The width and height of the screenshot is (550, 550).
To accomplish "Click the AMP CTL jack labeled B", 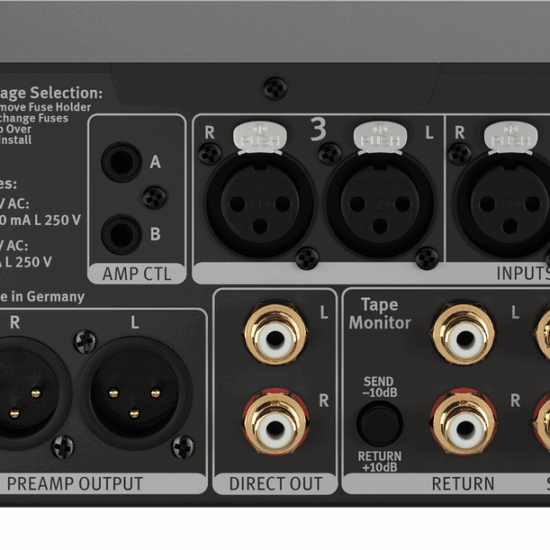I will click(121, 234).
